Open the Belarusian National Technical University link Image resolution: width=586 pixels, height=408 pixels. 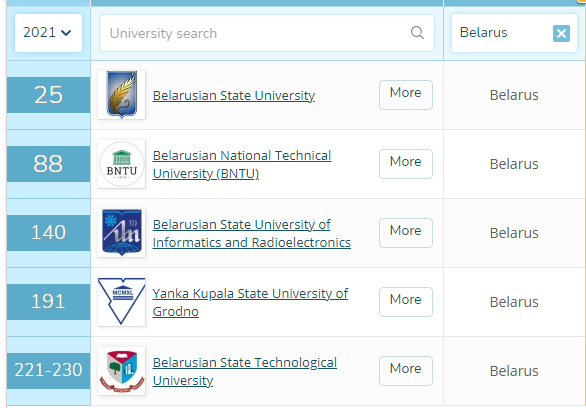click(242, 164)
